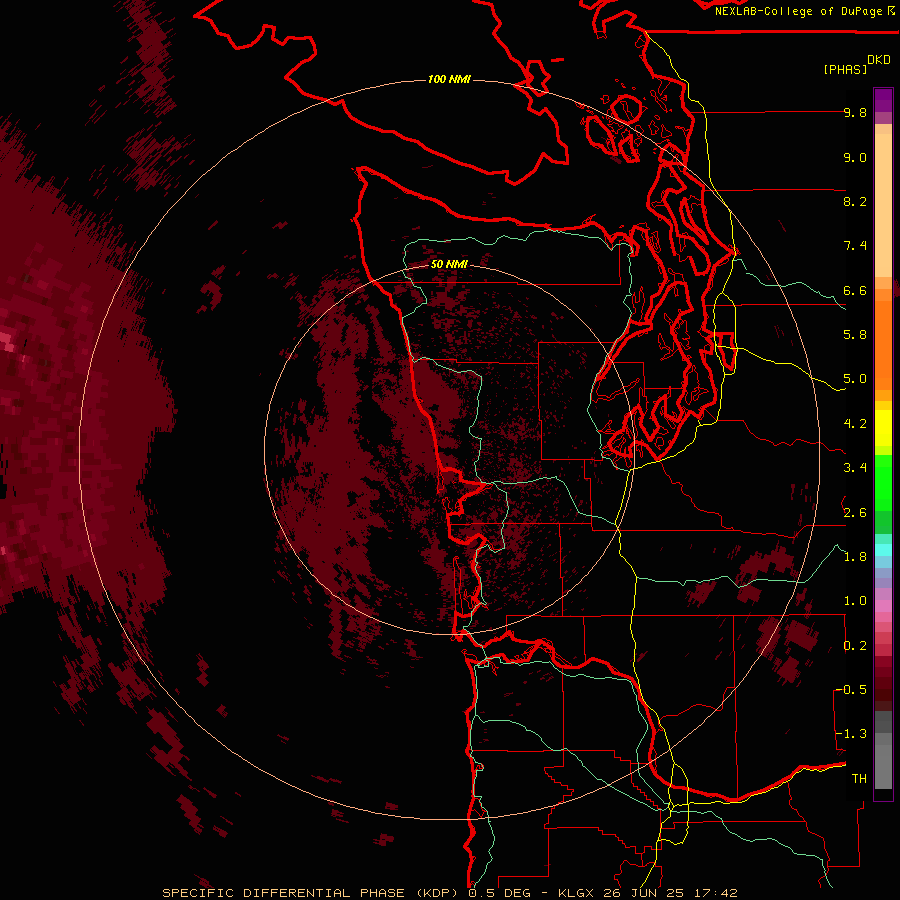
Task: Click the 9.0 value on the scale
Action: click(855, 157)
